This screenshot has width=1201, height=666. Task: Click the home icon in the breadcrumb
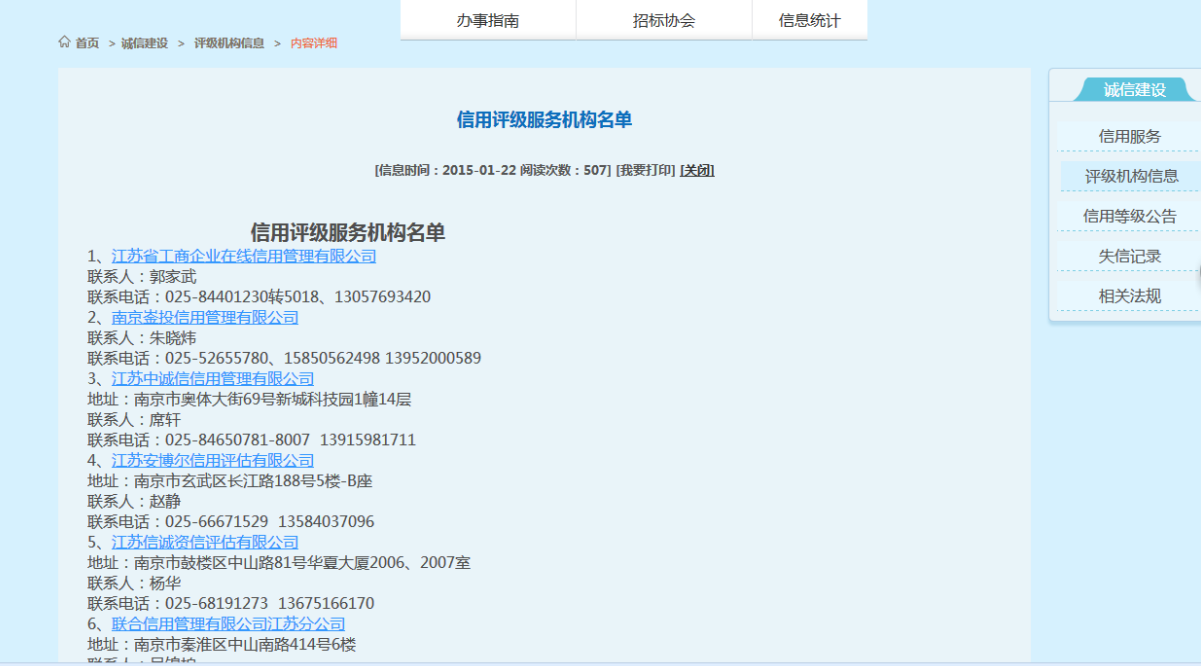(x=65, y=42)
